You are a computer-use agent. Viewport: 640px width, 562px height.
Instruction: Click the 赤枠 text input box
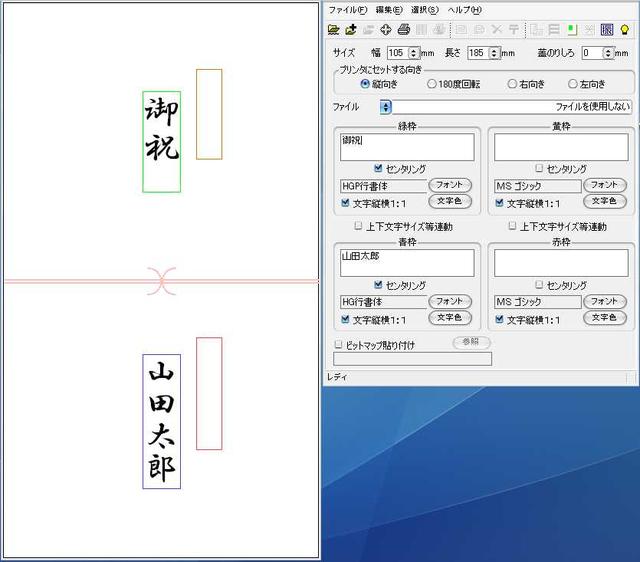(559, 262)
